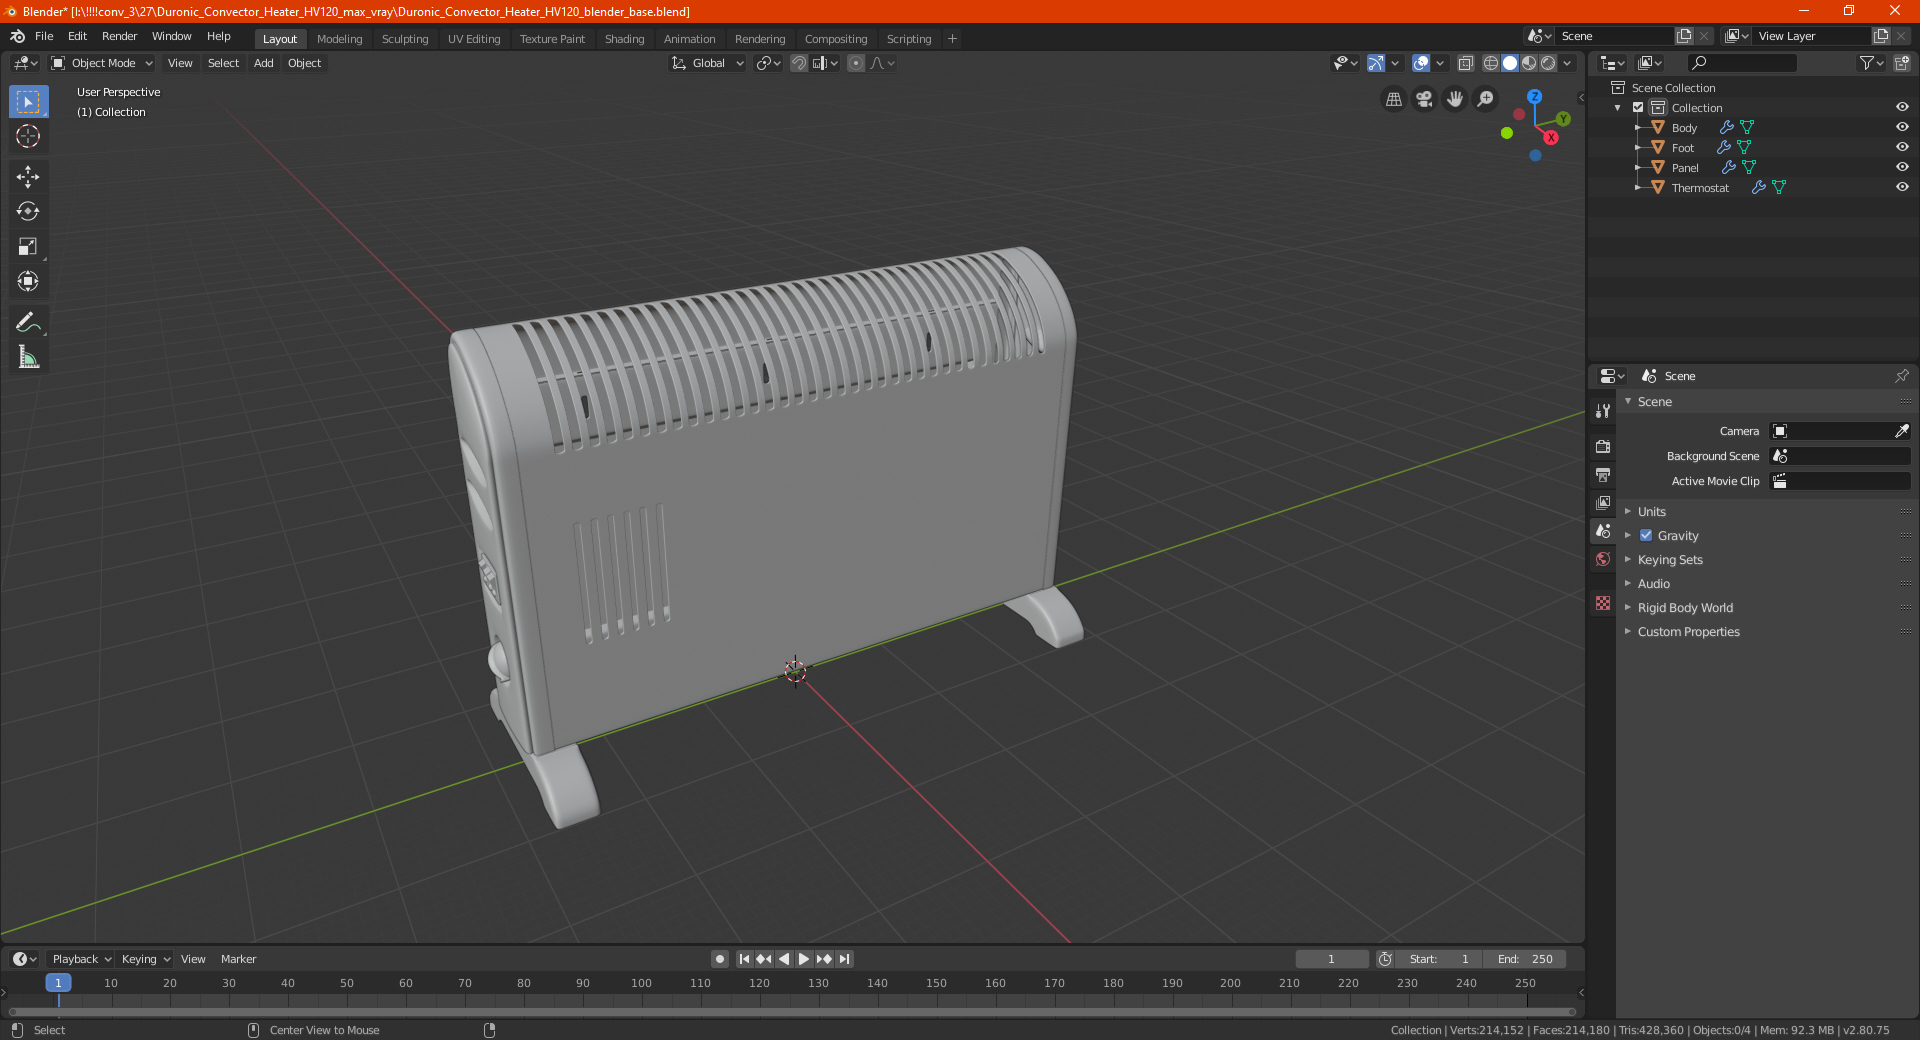Viewport: 1920px width, 1040px height.
Task: Toggle the camera view icon
Action: (x=1424, y=99)
